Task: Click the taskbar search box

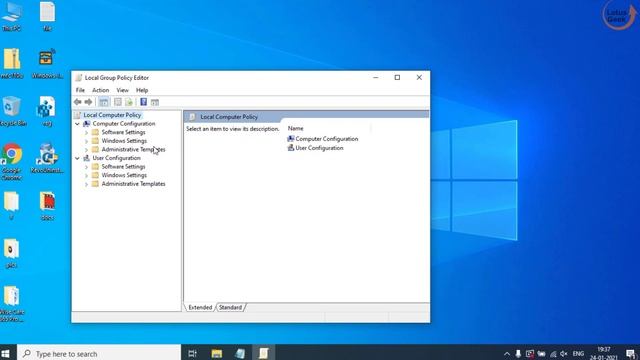Action: 99,353
